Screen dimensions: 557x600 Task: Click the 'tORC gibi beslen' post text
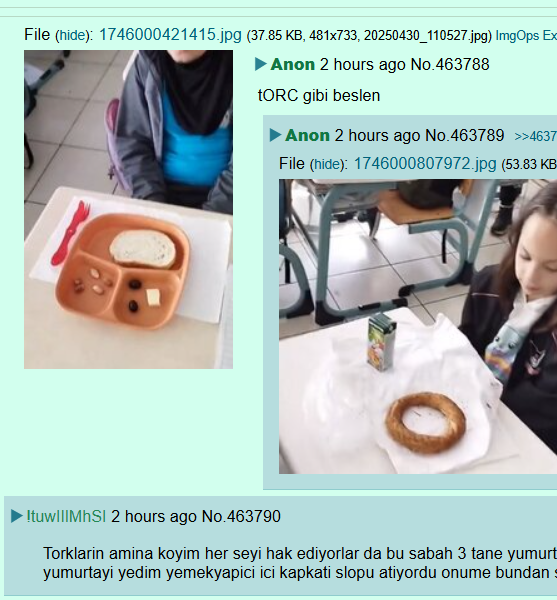click(x=319, y=96)
